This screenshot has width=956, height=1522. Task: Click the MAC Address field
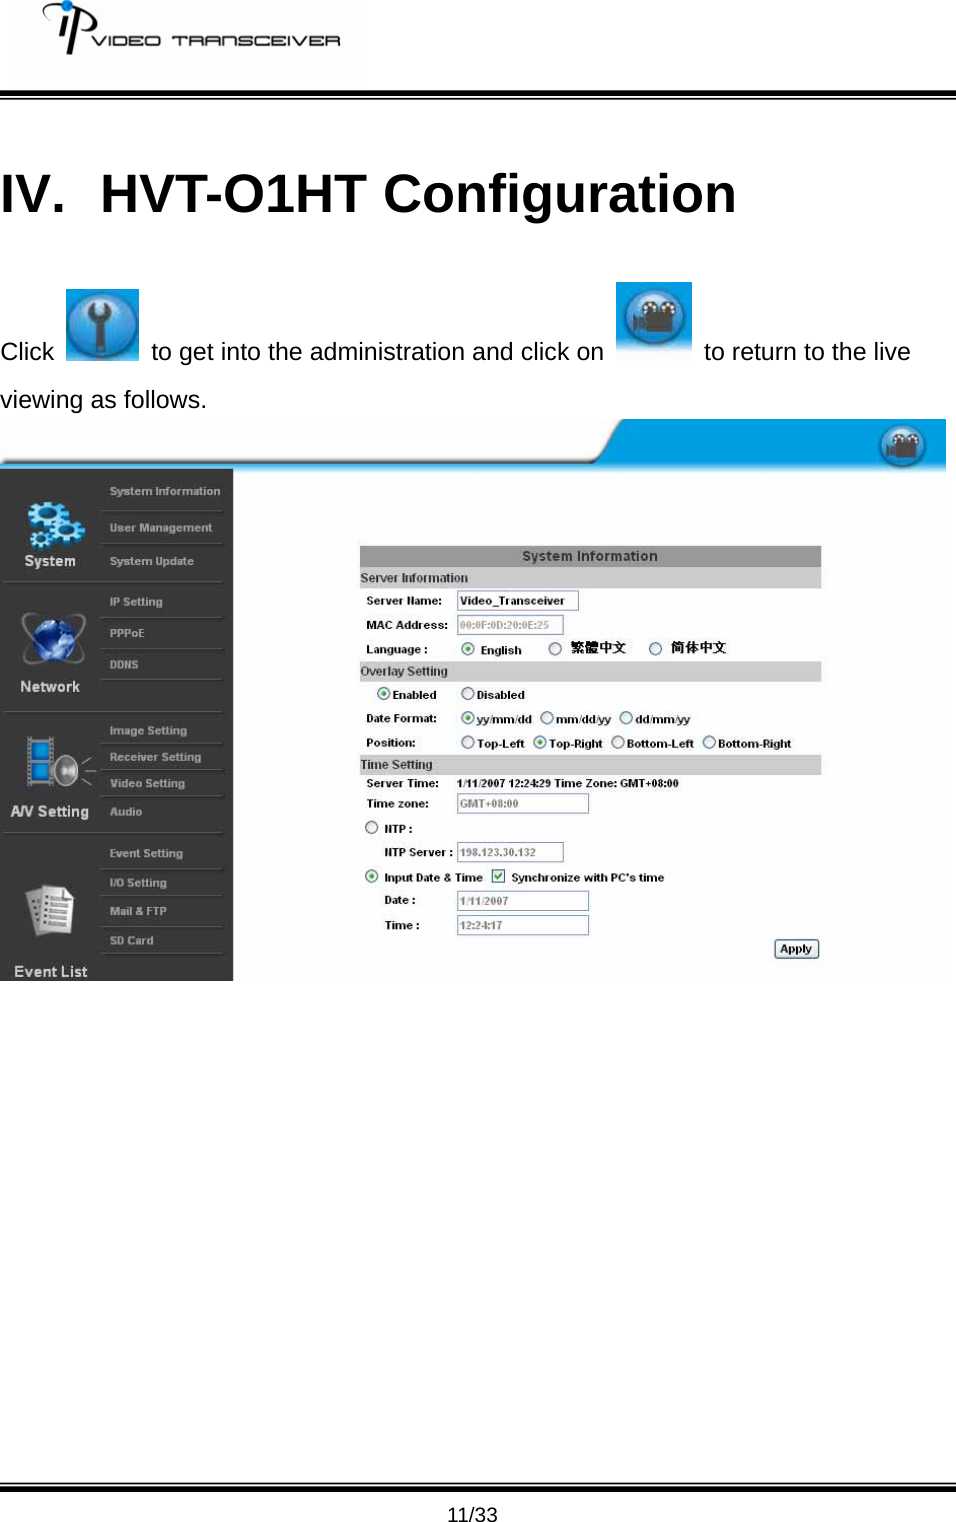(x=510, y=625)
